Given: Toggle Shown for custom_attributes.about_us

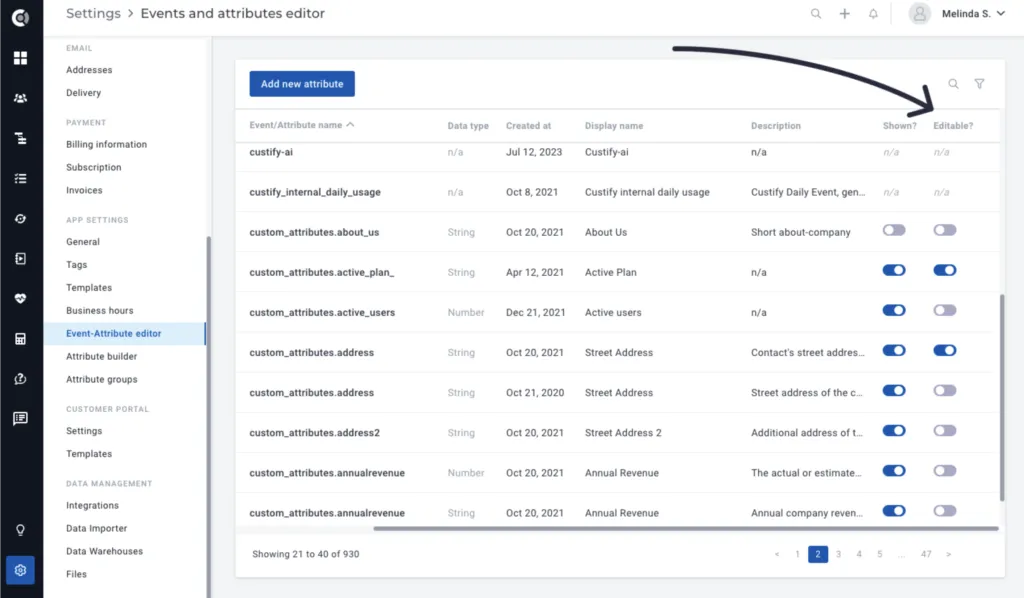Looking at the screenshot, I should [894, 230].
